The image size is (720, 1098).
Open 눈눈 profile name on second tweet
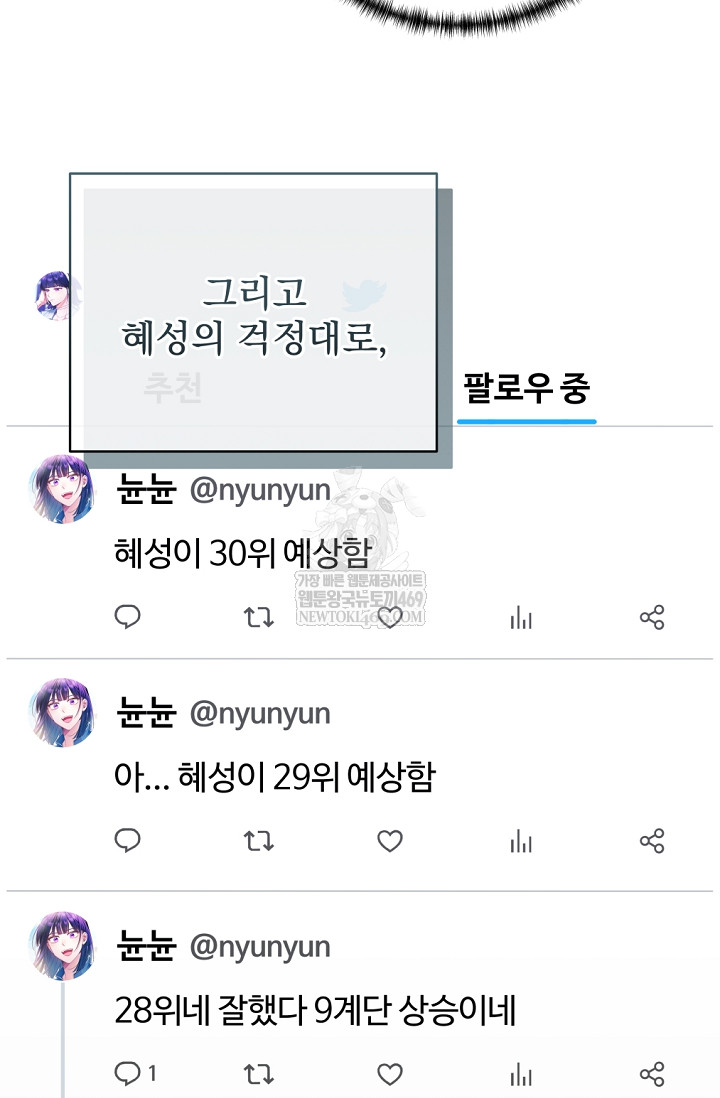146,712
